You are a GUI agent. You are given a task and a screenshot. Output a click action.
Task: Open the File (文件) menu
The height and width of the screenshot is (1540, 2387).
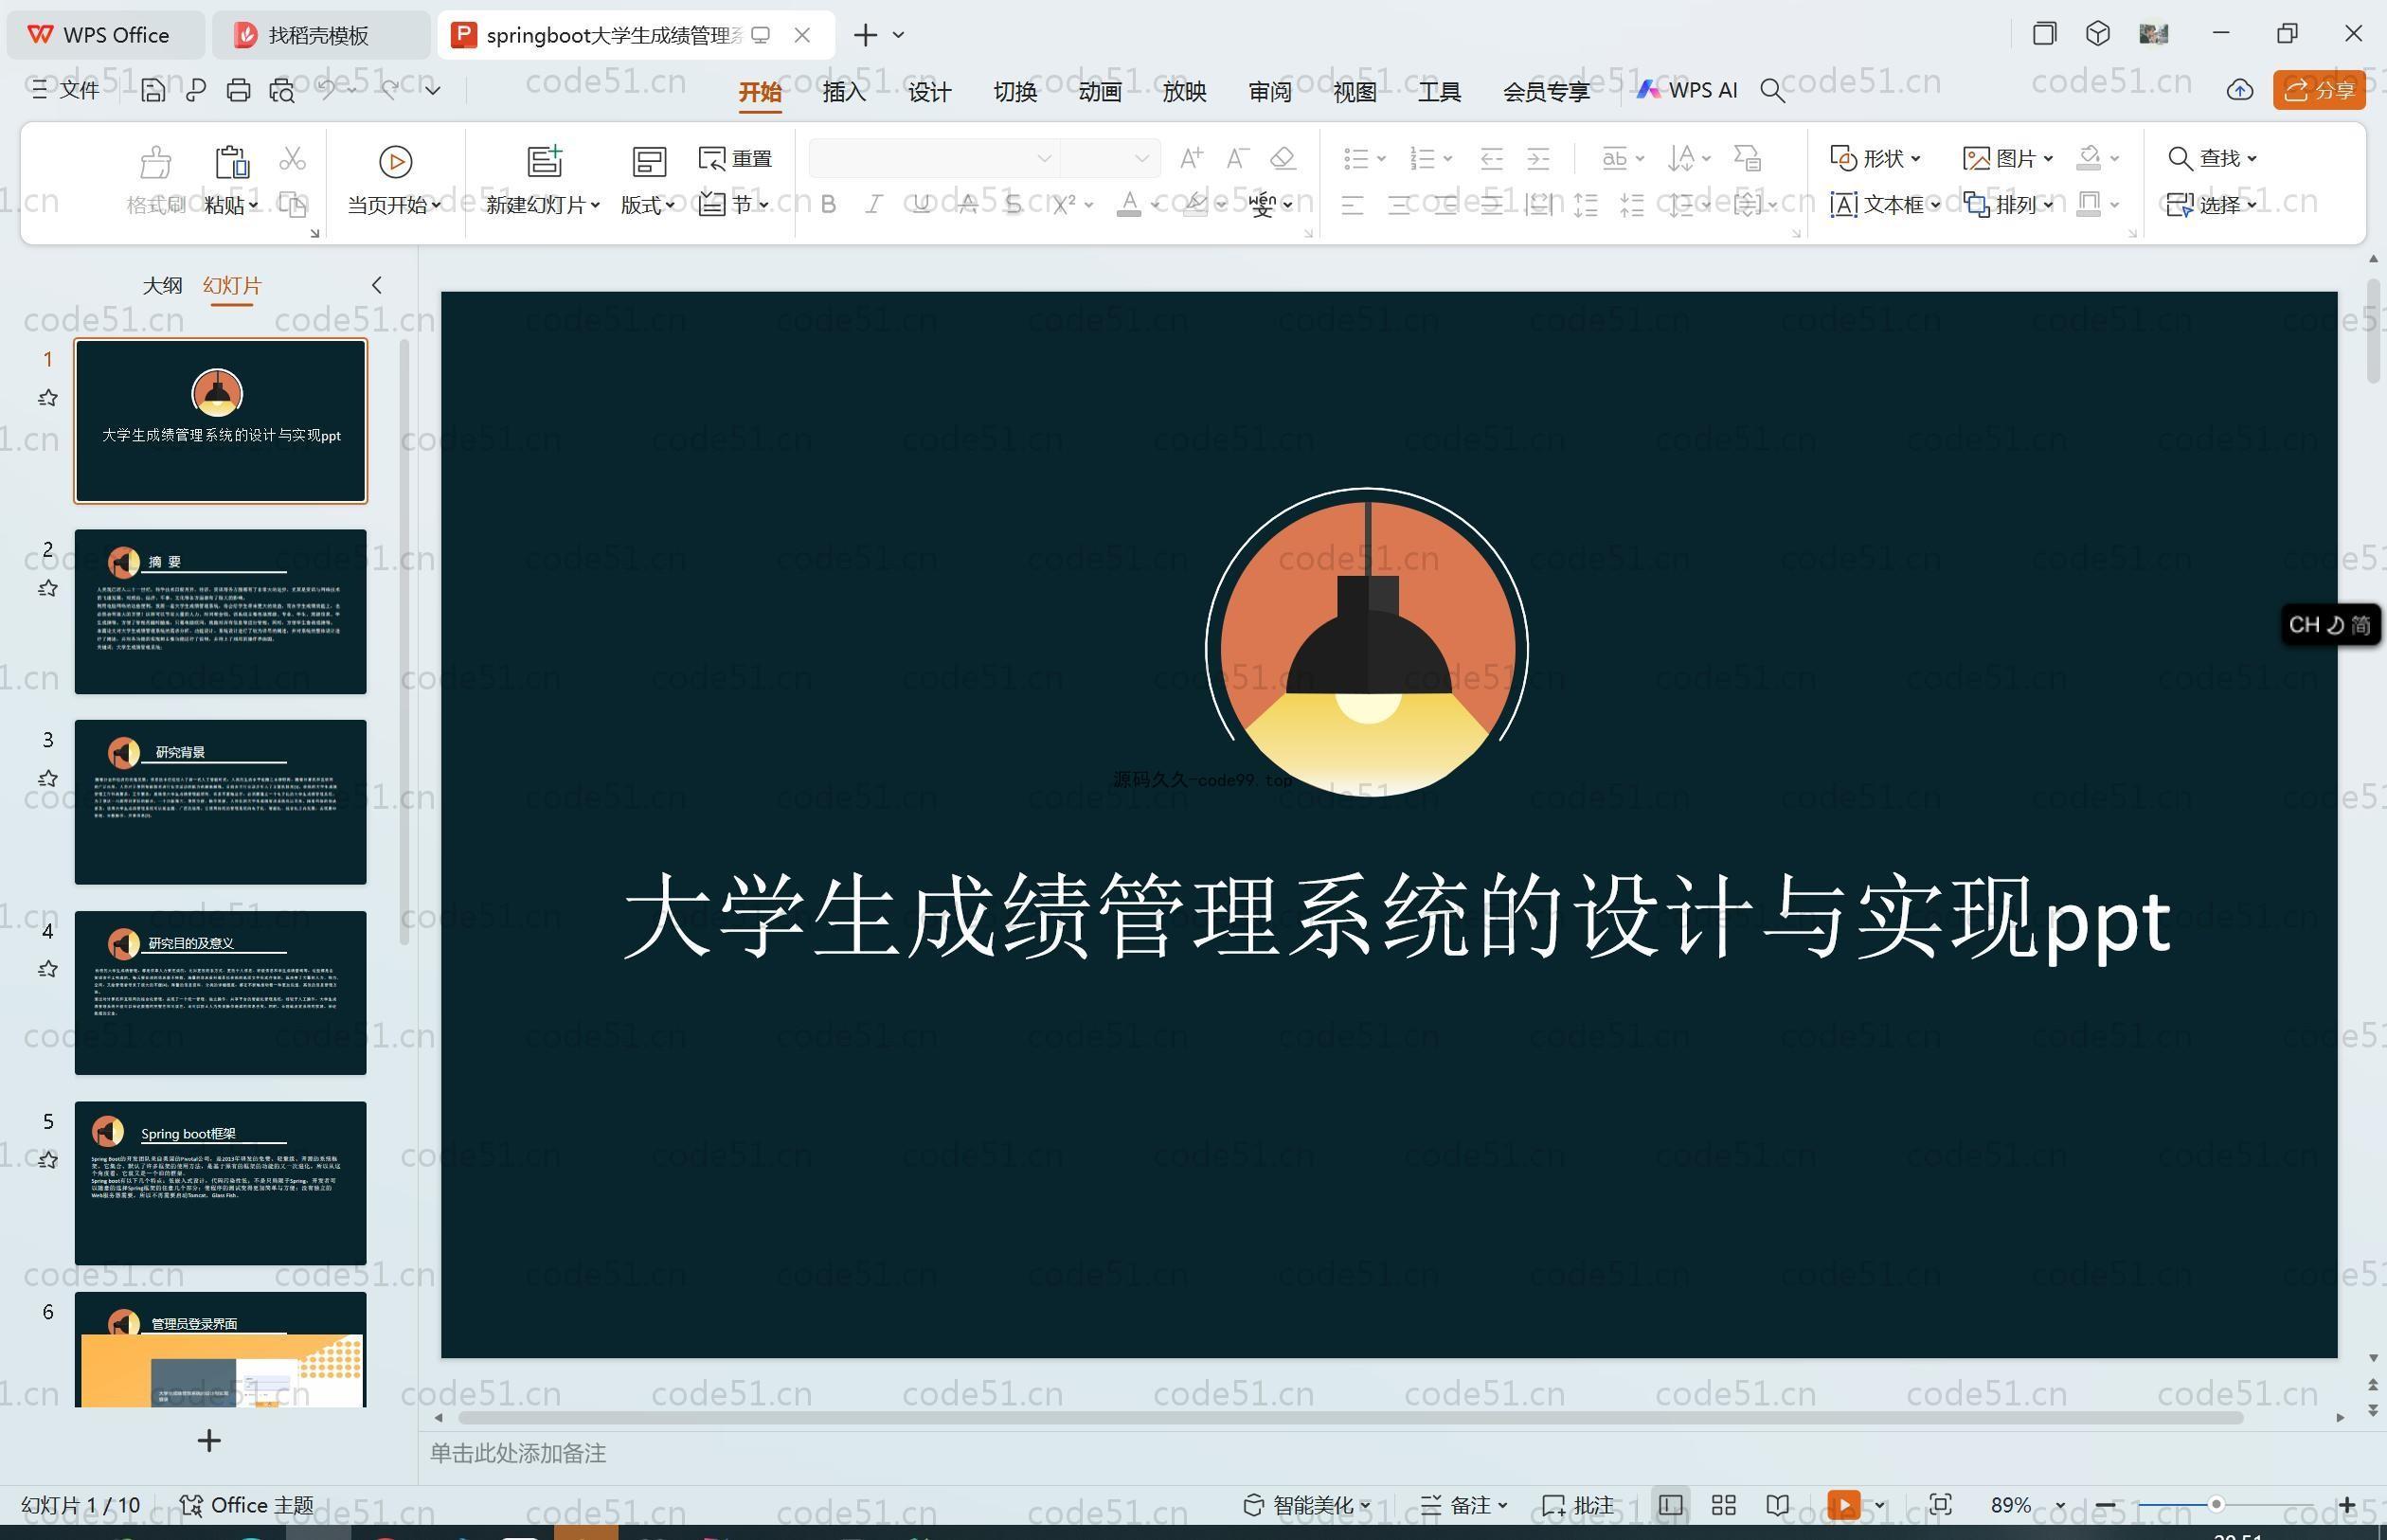point(65,90)
